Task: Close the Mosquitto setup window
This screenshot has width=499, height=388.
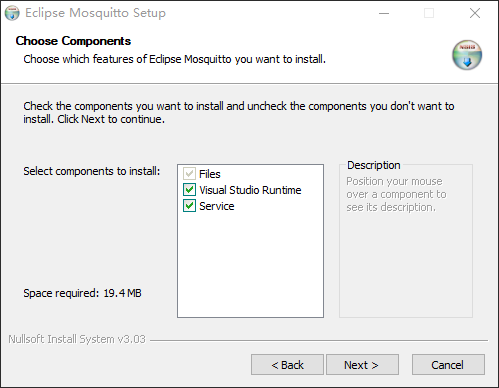Action: coord(475,13)
